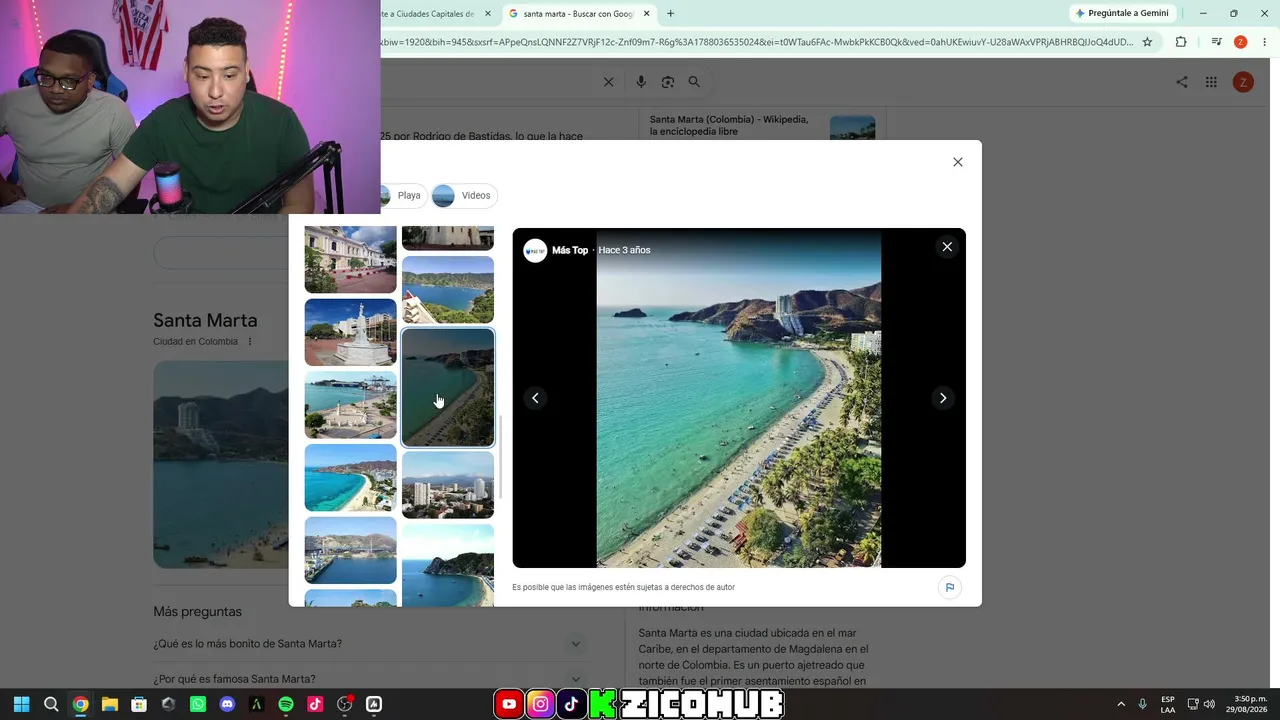Bookmark this page with star icon
Screen dimensions: 1280x720
point(1147,42)
